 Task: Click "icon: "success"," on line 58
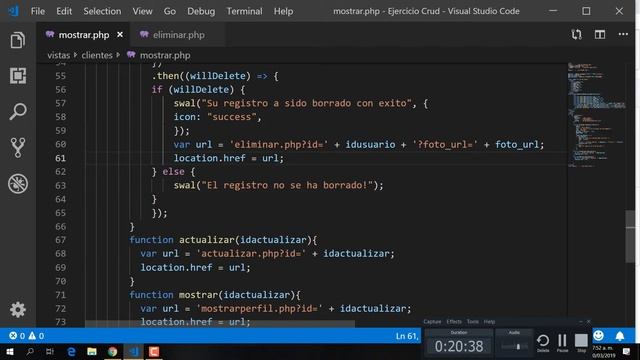pyautogui.click(x=218, y=117)
